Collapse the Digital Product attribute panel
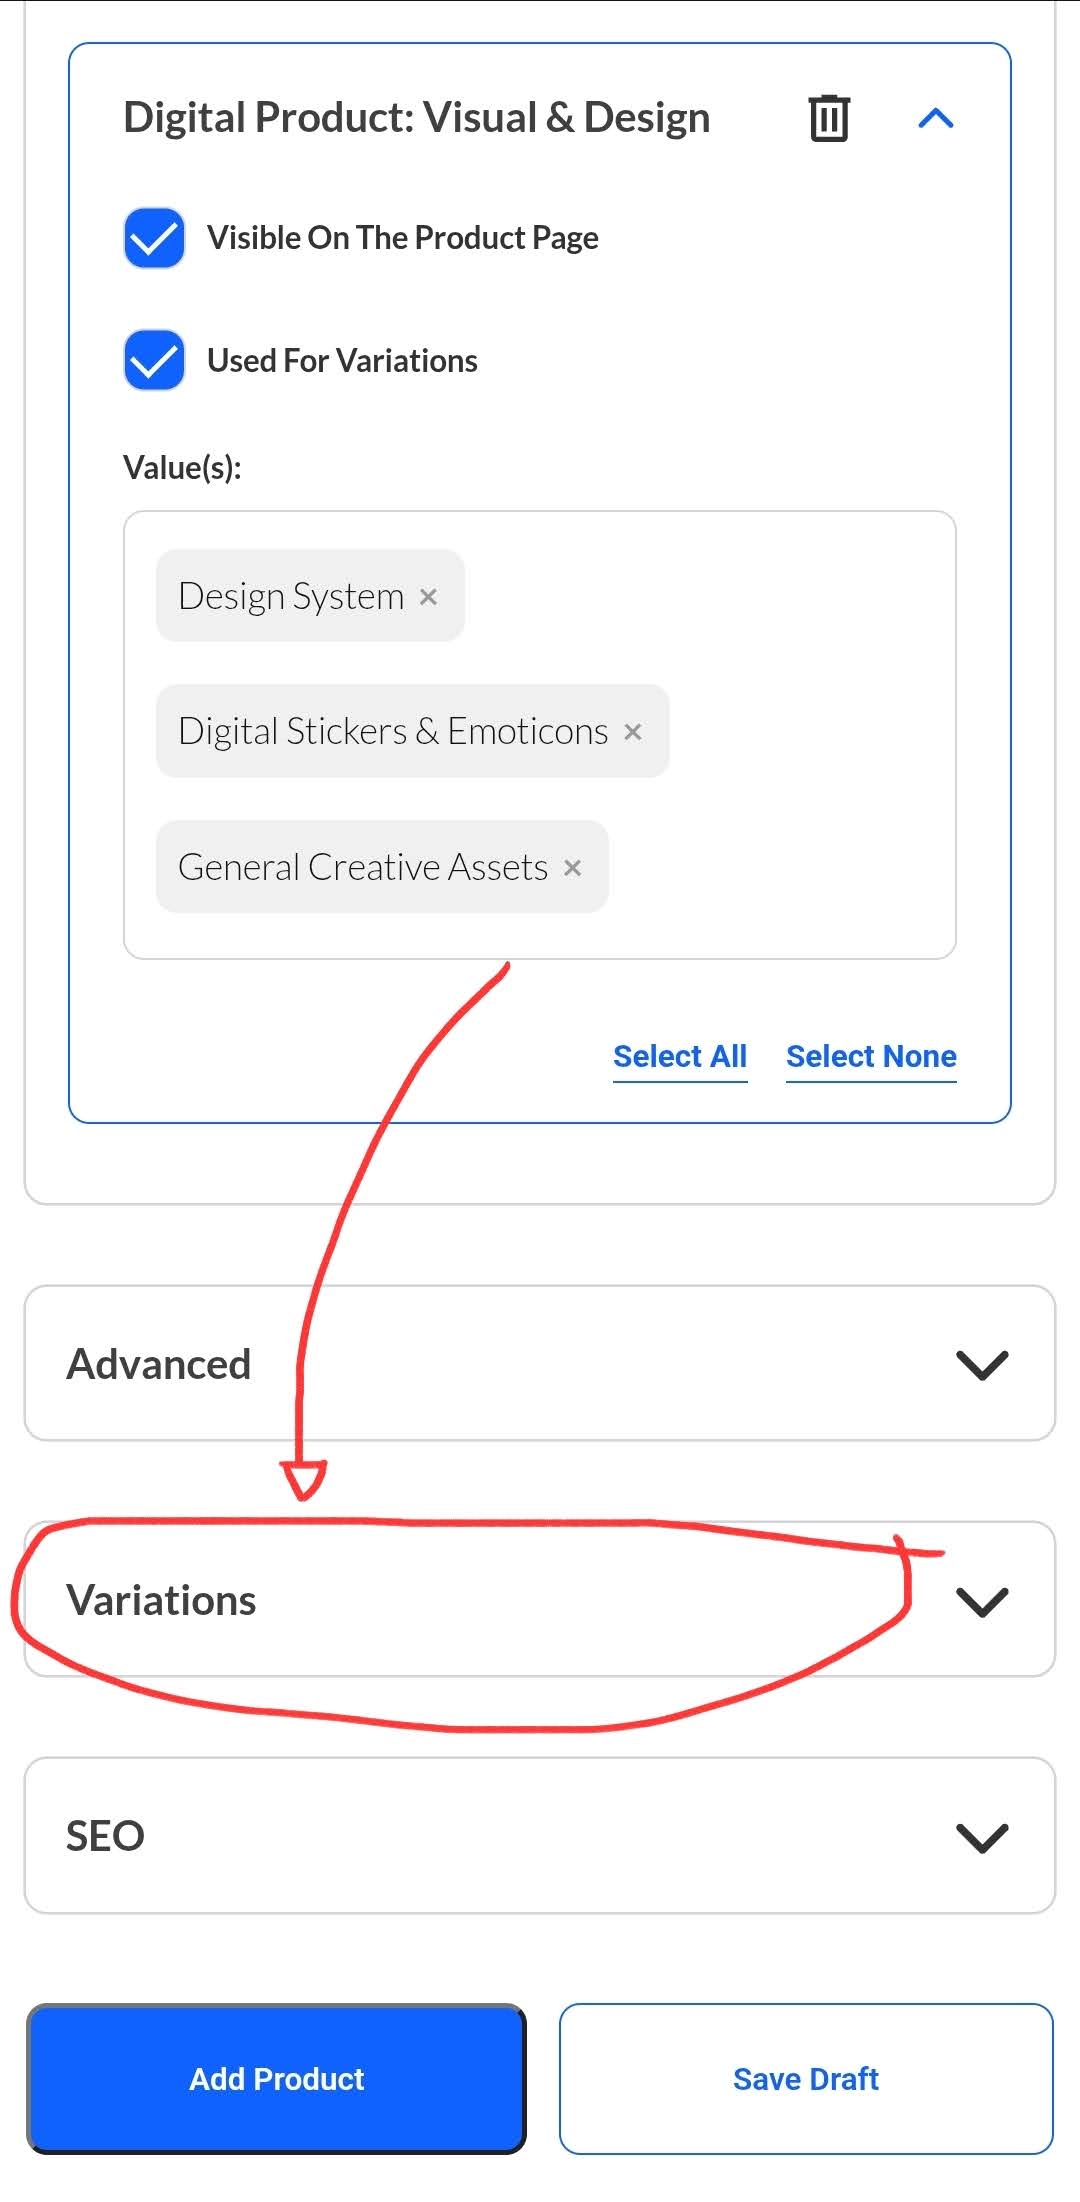The height and width of the screenshot is (2202, 1080). [936, 118]
